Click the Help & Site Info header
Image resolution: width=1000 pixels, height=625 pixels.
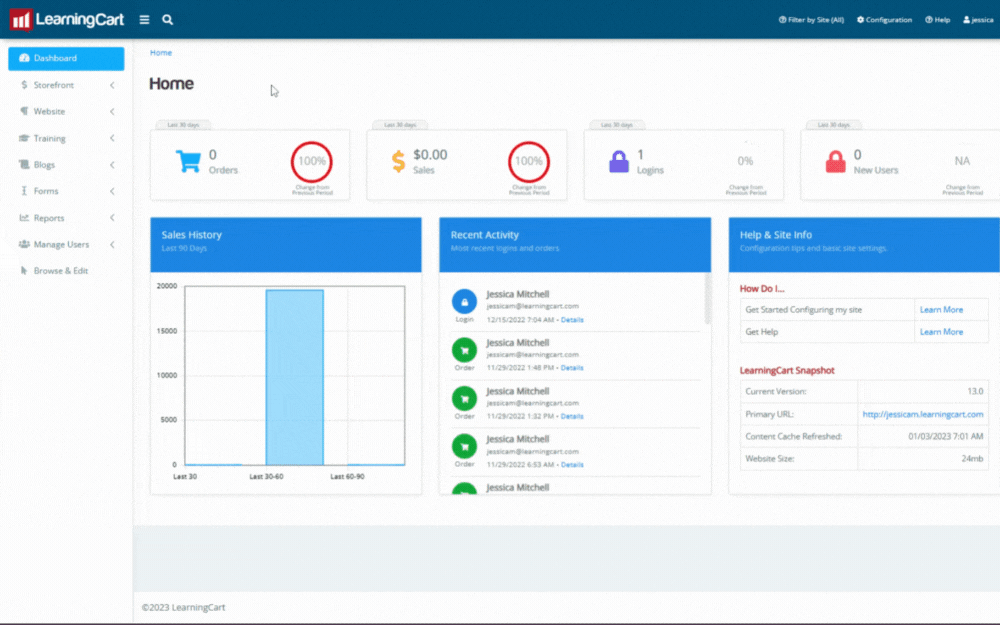[x=864, y=245]
